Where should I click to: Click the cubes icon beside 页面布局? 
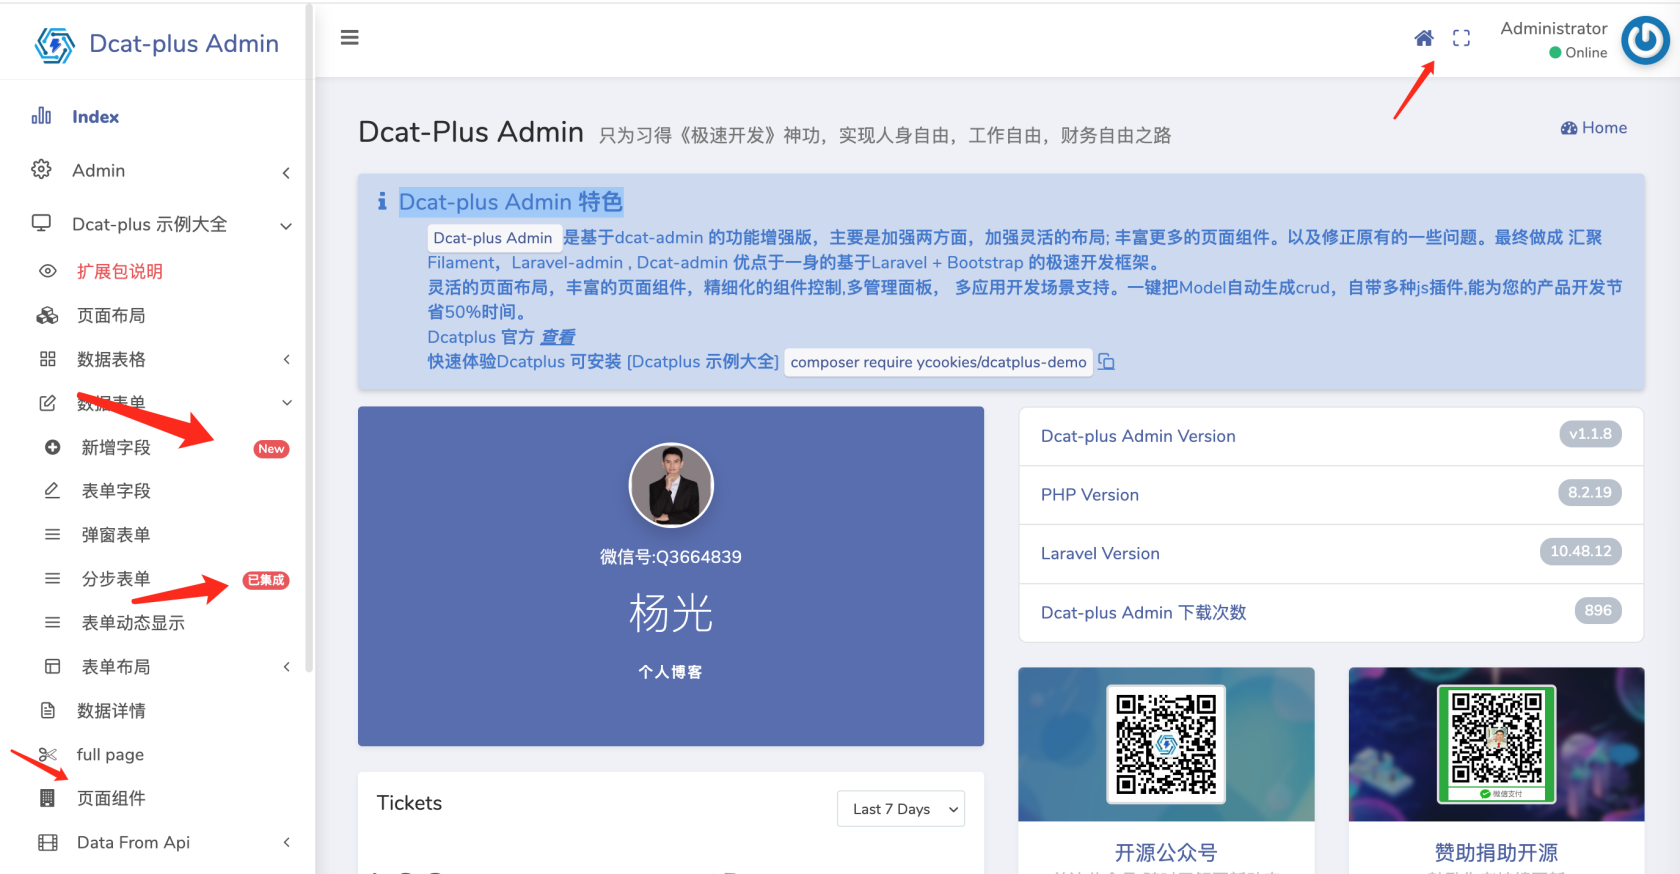pyautogui.click(x=47, y=315)
